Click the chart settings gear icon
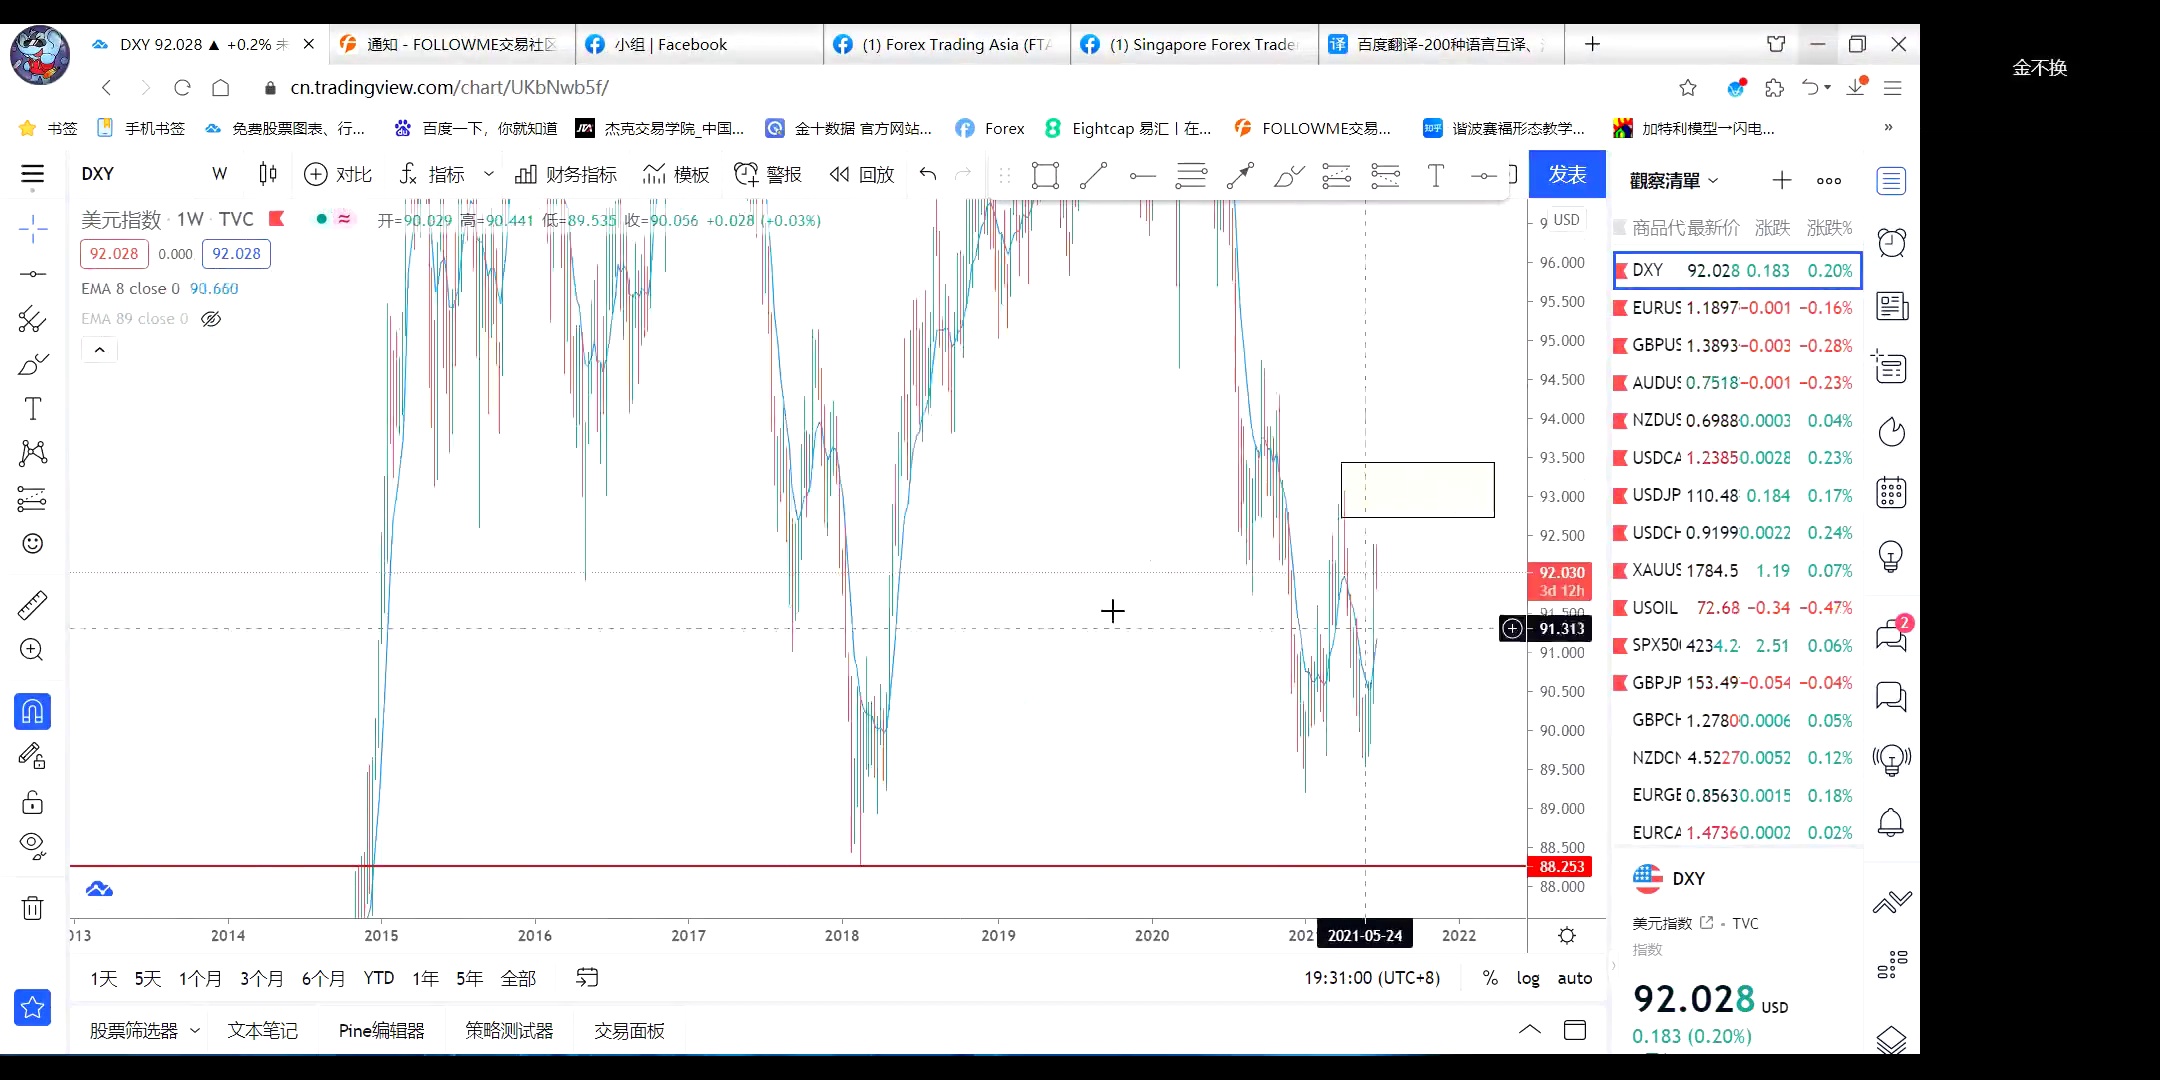2160x1080 pixels. pos(1567,935)
